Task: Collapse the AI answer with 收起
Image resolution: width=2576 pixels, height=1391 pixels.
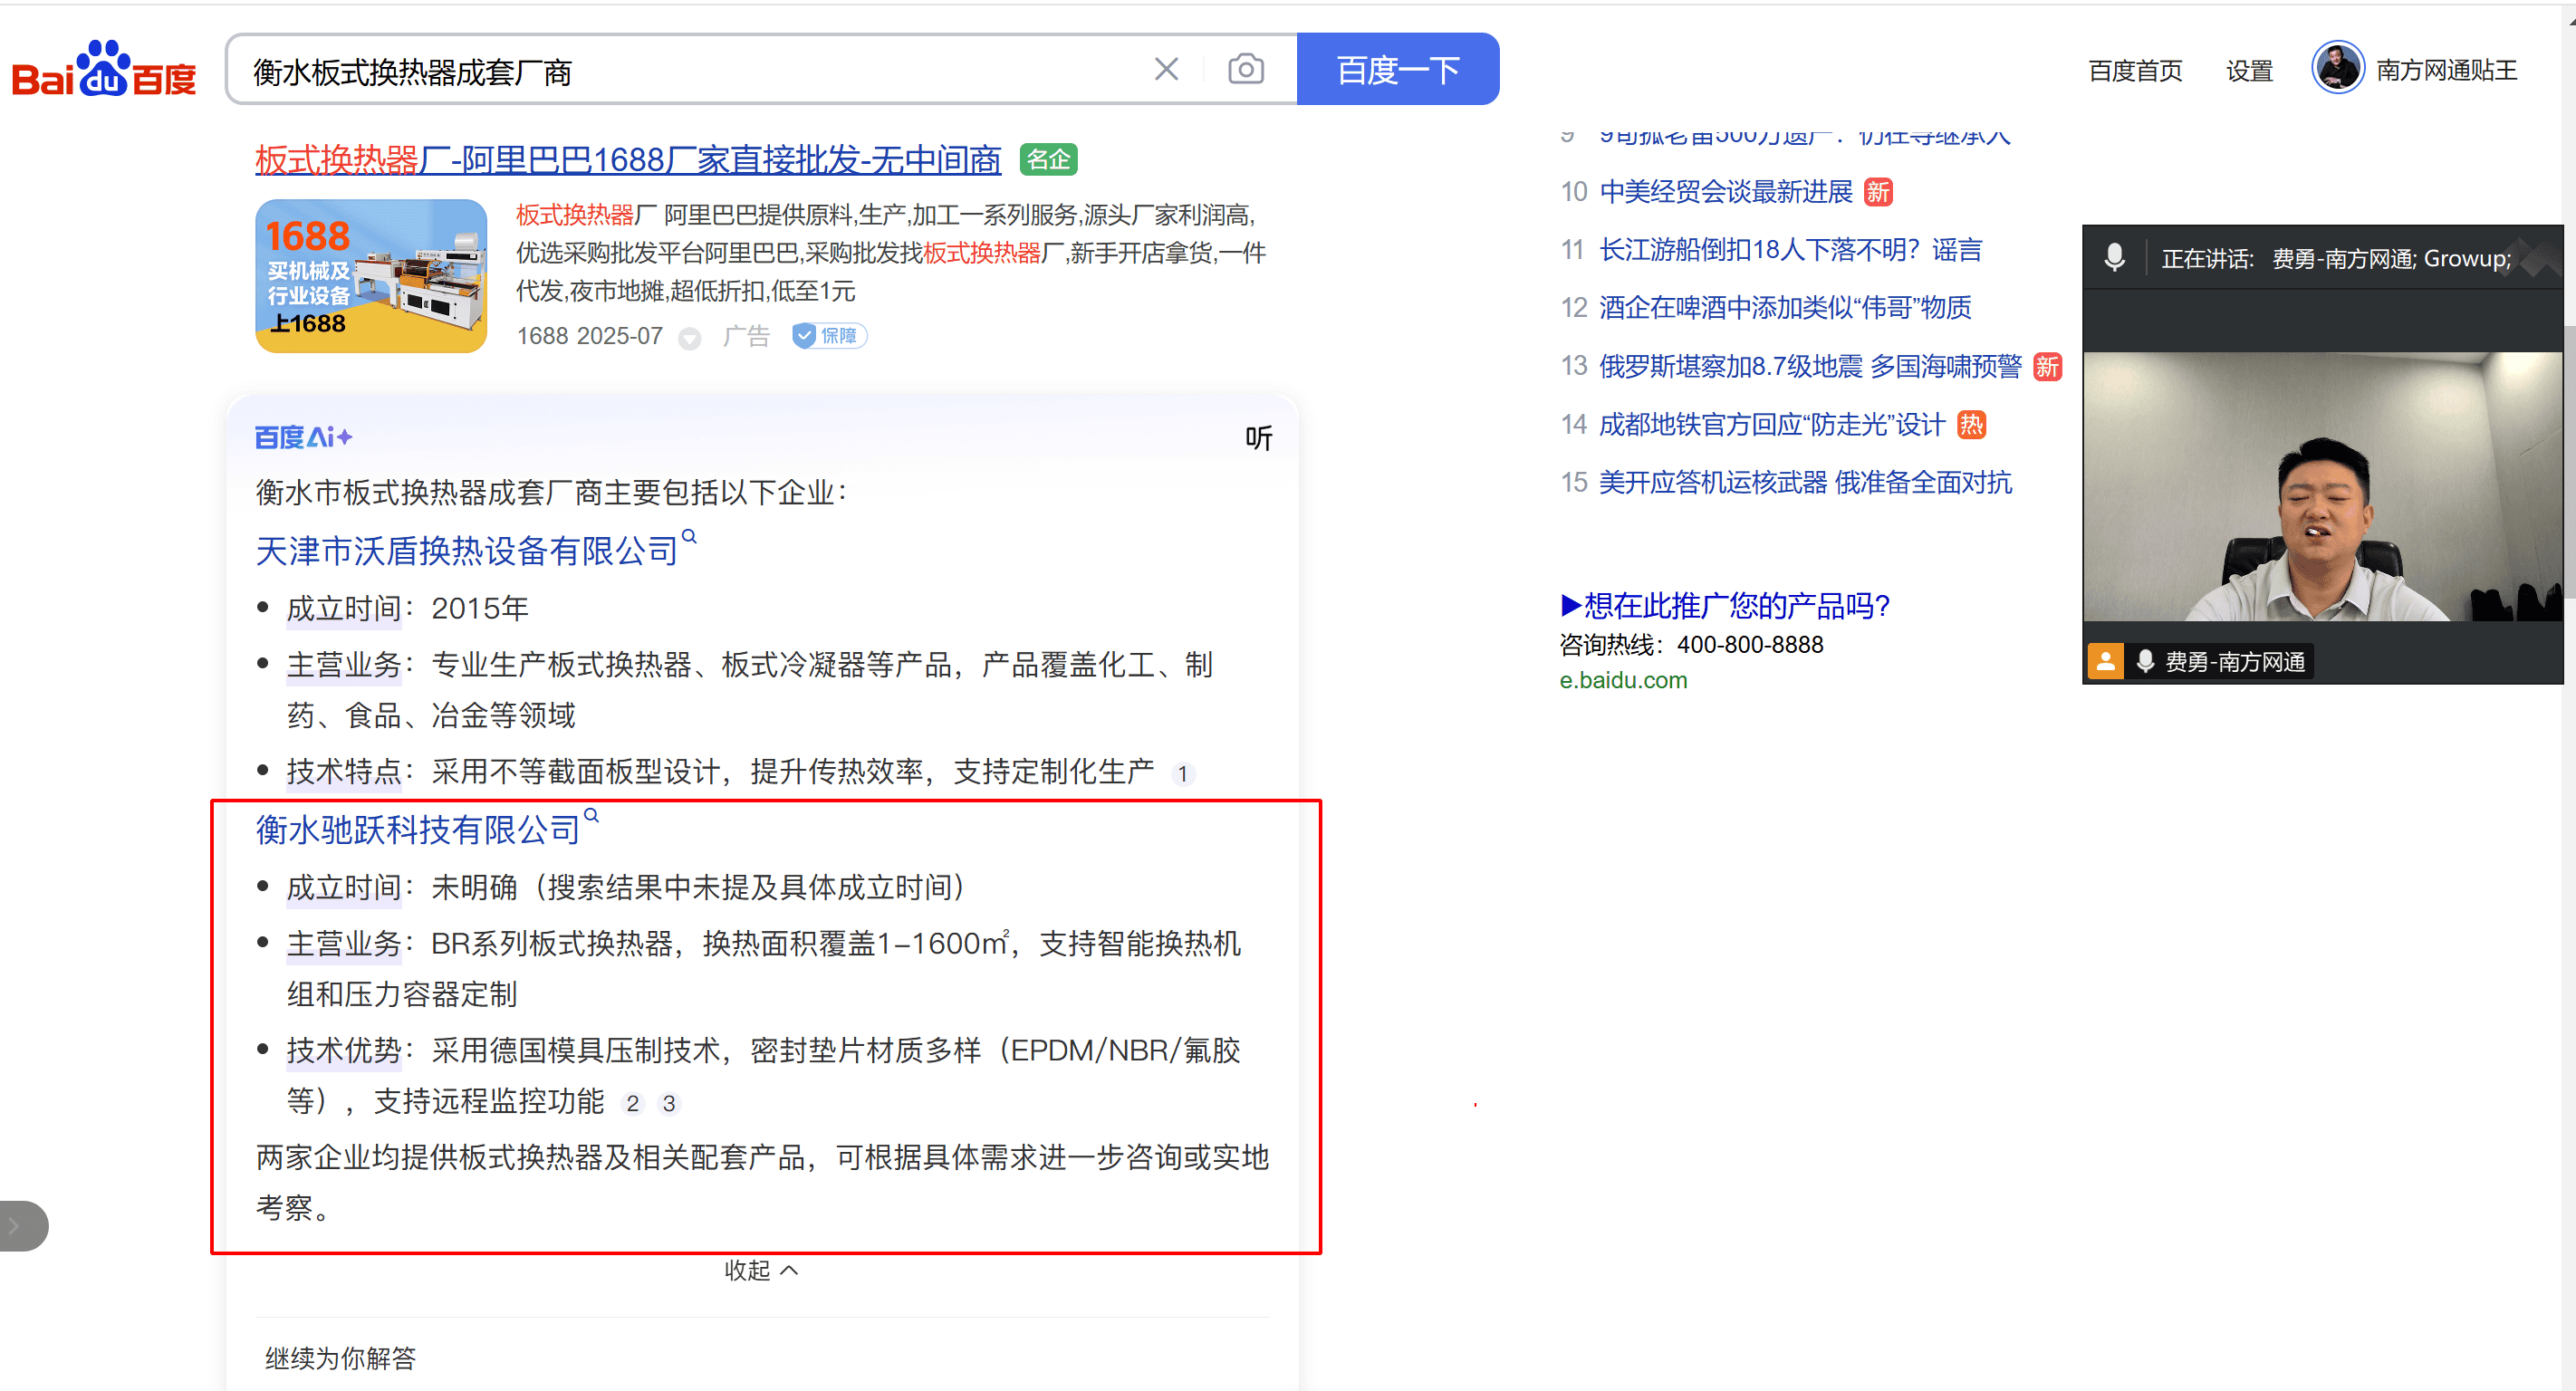Action: pyautogui.click(x=761, y=1270)
